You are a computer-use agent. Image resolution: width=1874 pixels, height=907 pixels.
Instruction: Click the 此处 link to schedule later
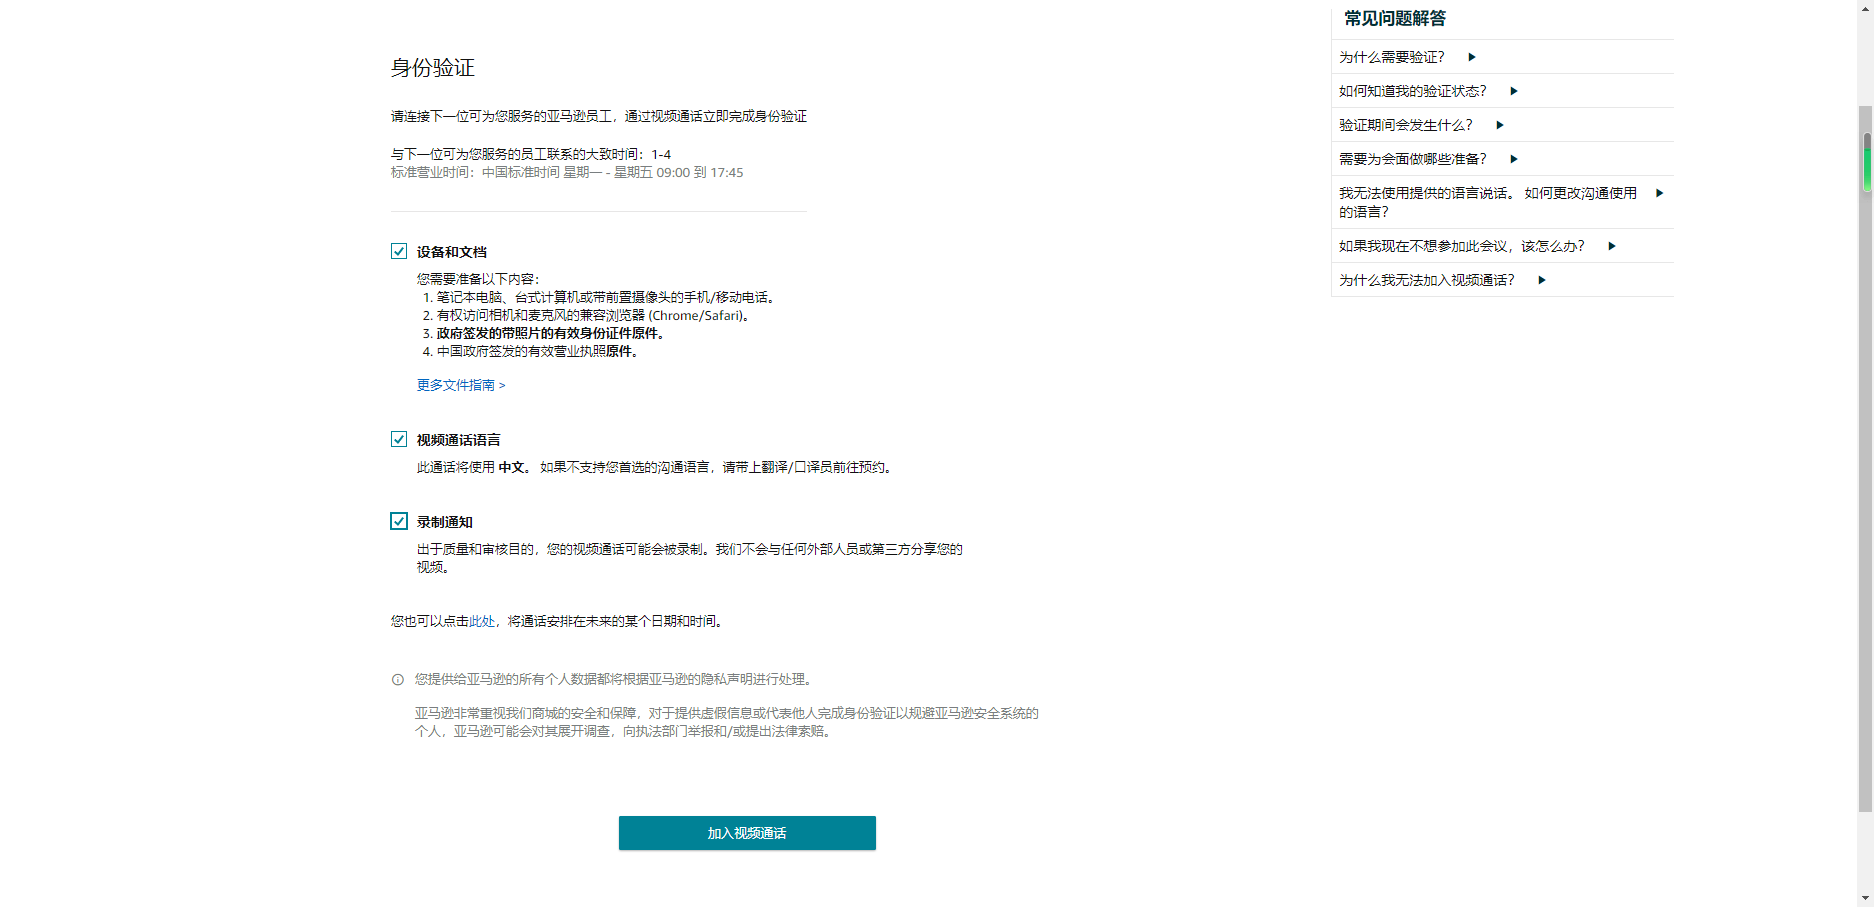coord(482,621)
